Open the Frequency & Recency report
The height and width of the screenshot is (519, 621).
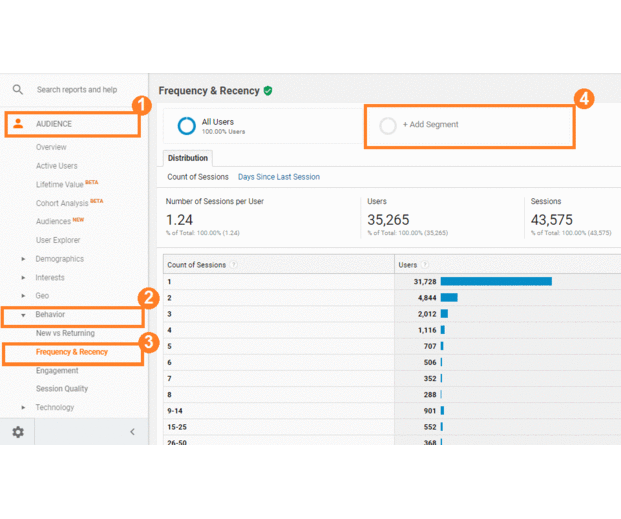(72, 352)
